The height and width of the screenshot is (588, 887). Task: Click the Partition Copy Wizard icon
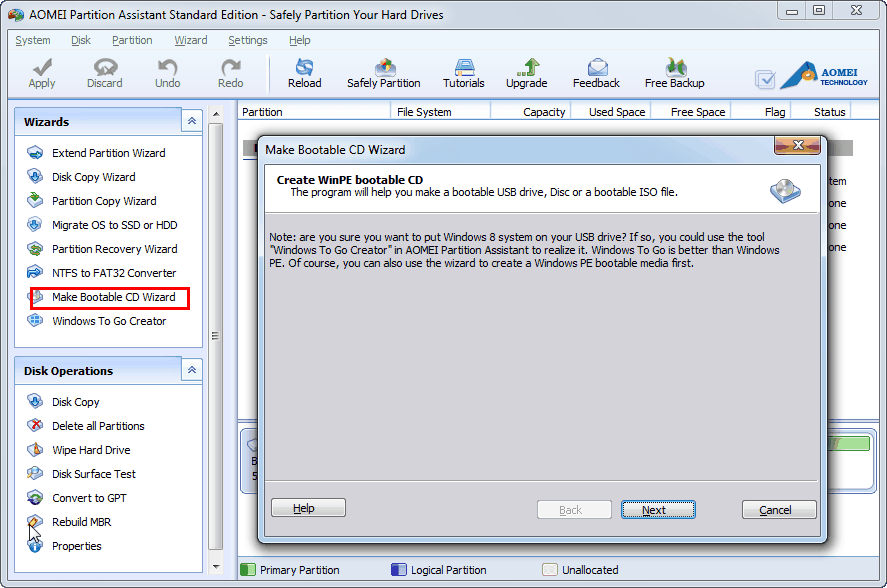[35, 200]
